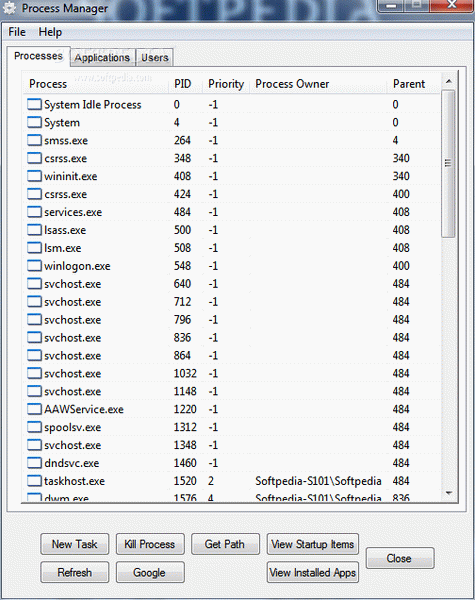Click the System Idle Process window icon
The image size is (475, 600).
[x=34, y=104]
